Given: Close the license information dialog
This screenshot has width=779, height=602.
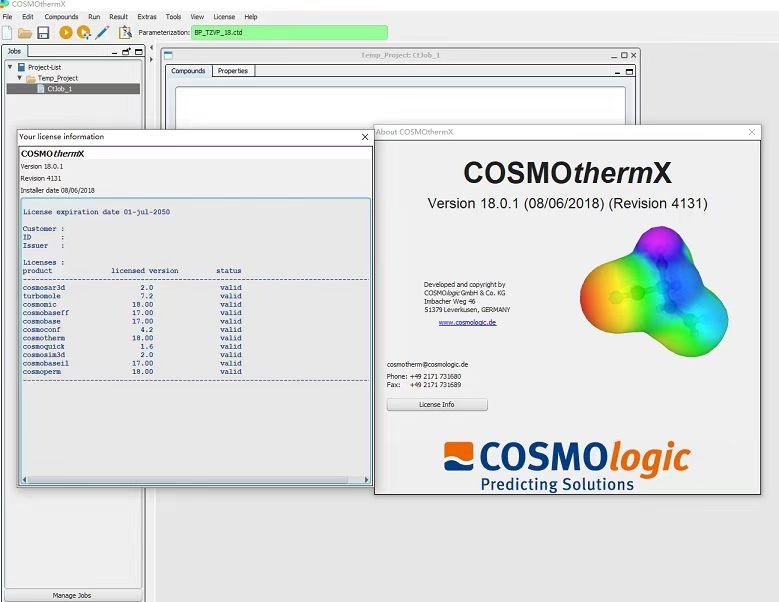Looking at the screenshot, I should (x=365, y=137).
